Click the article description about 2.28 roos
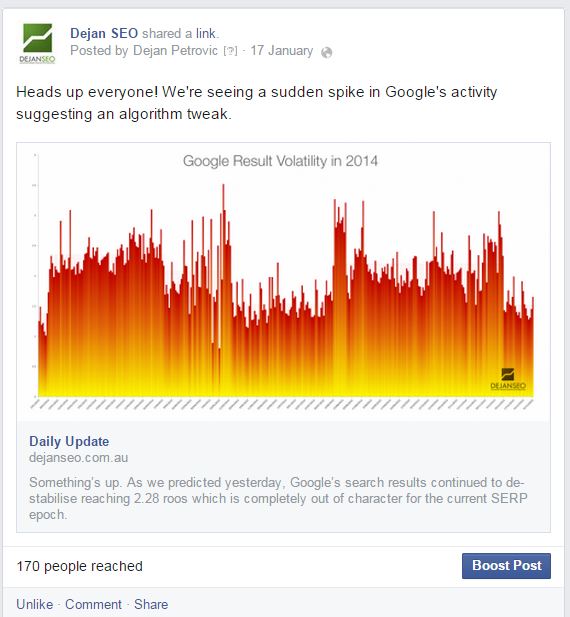The height and width of the screenshot is (617, 570). pyautogui.click(x=276, y=498)
